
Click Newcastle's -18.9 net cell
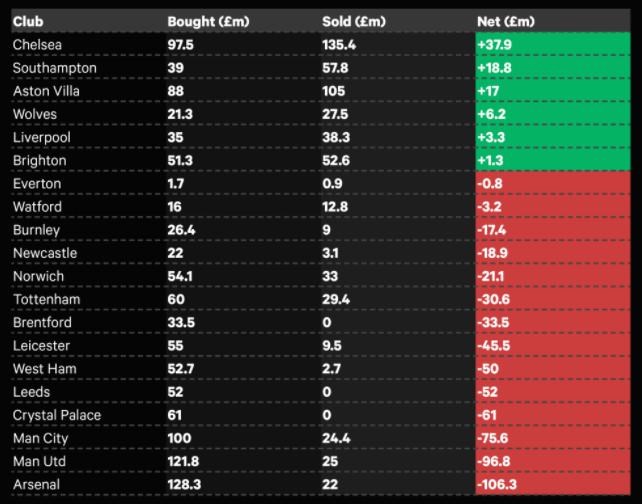point(556,253)
